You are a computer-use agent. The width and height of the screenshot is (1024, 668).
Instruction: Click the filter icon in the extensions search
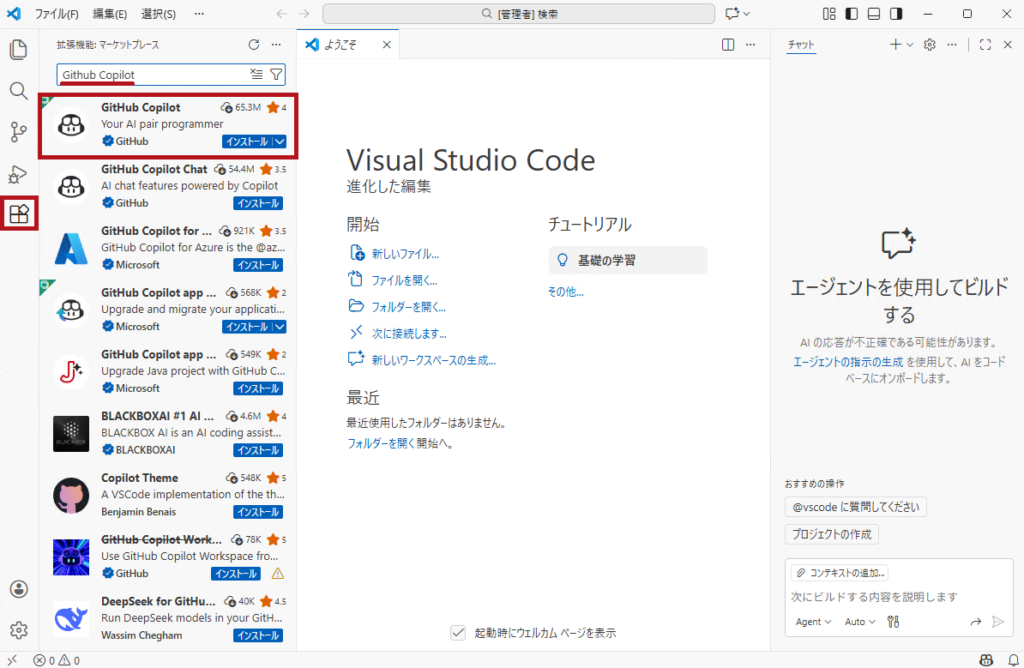click(276, 75)
